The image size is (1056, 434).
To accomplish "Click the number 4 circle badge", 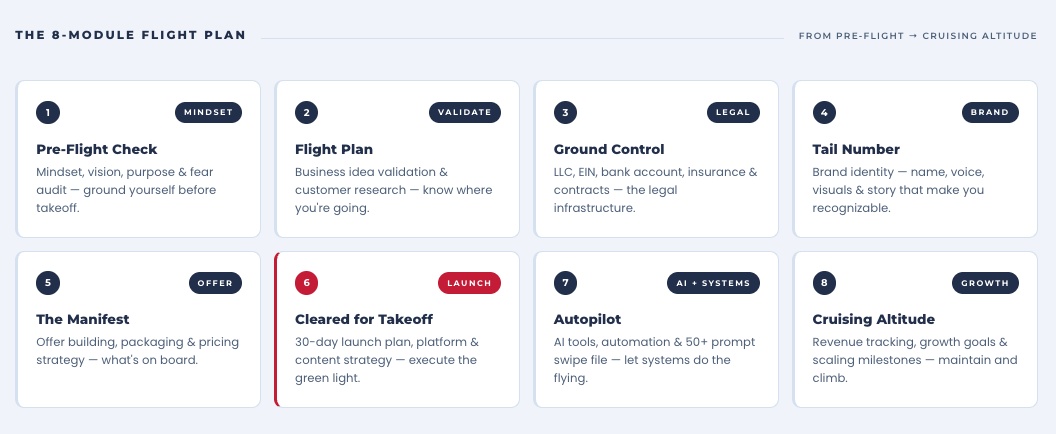I will coord(824,113).
